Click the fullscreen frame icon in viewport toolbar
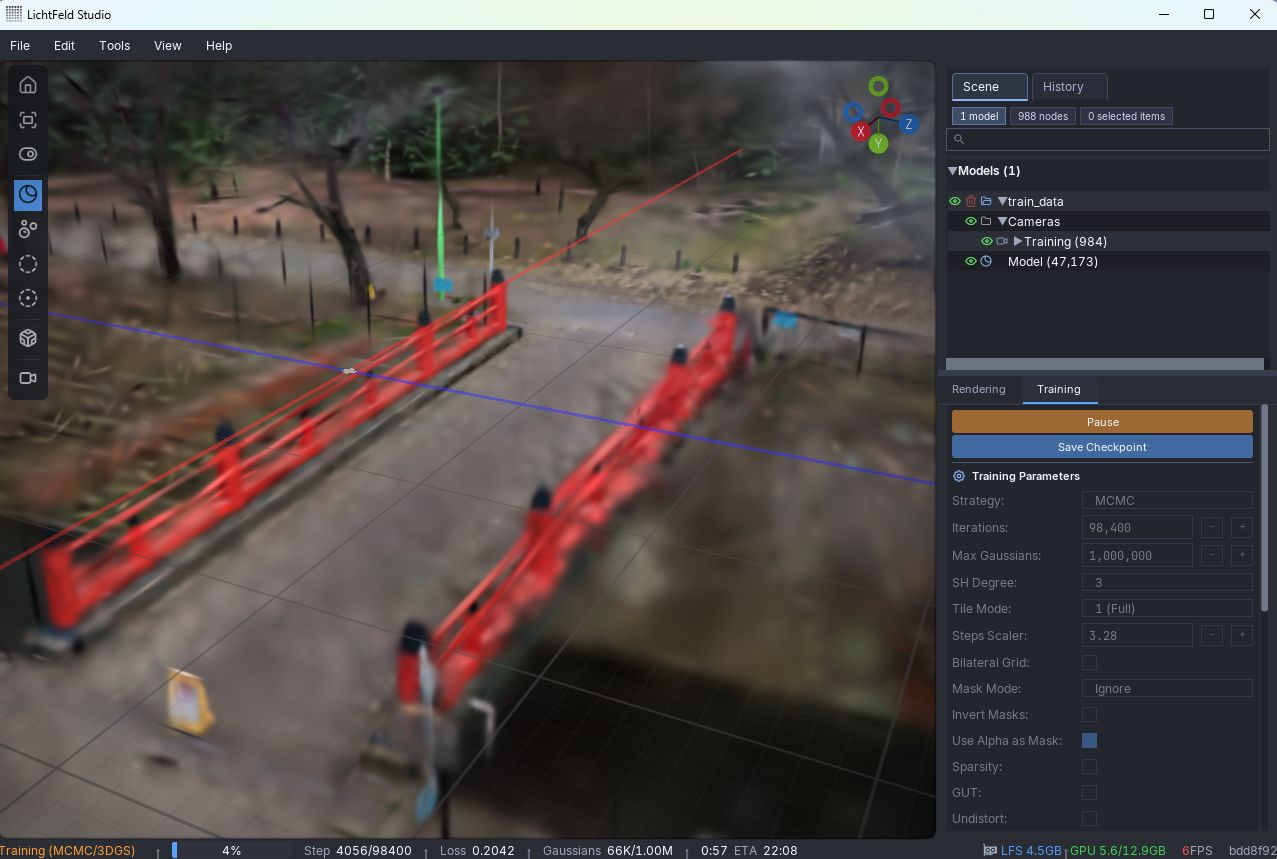Viewport: 1277px width, 859px height. point(28,121)
